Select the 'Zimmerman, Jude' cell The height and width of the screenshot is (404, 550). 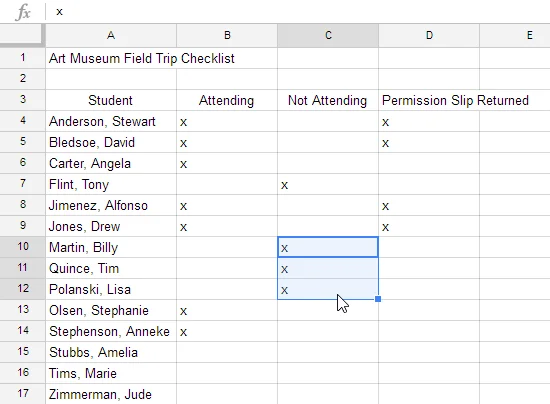coord(111,395)
